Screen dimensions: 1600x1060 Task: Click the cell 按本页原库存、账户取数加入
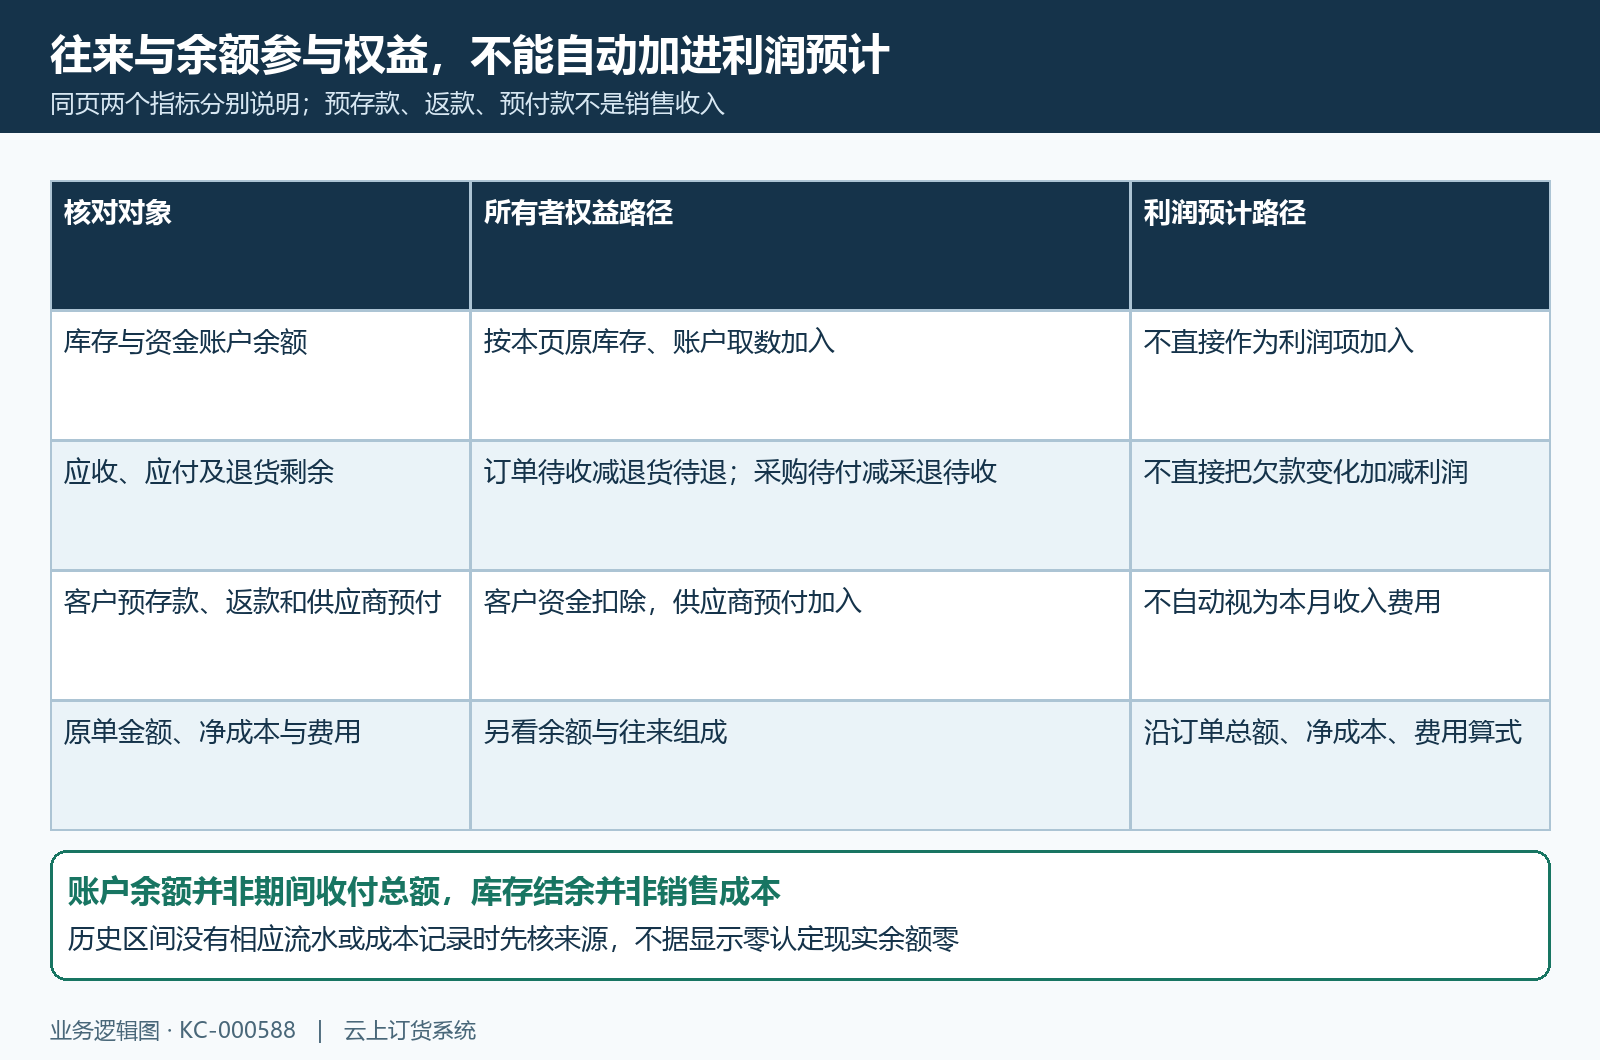click(800, 376)
